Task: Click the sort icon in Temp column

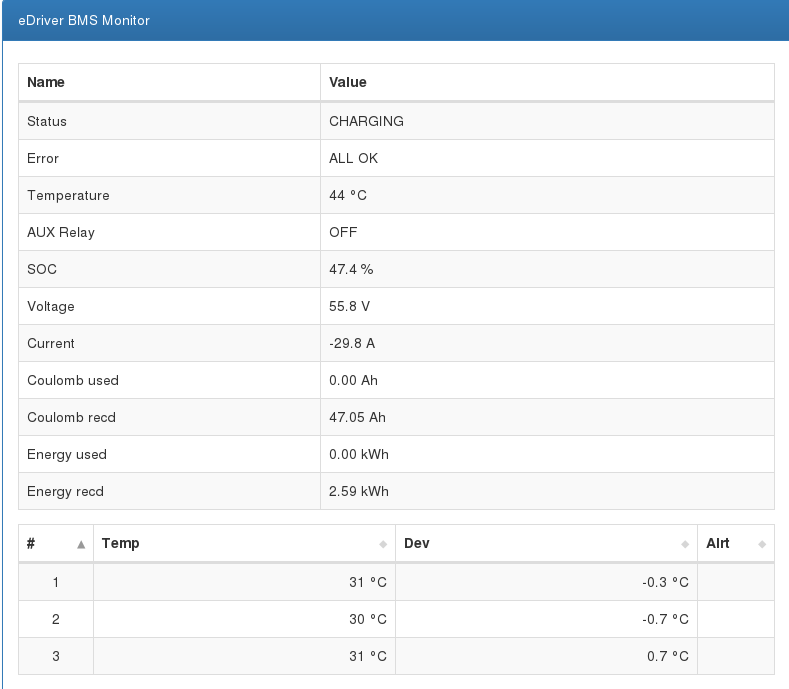Action: coord(383,544)
